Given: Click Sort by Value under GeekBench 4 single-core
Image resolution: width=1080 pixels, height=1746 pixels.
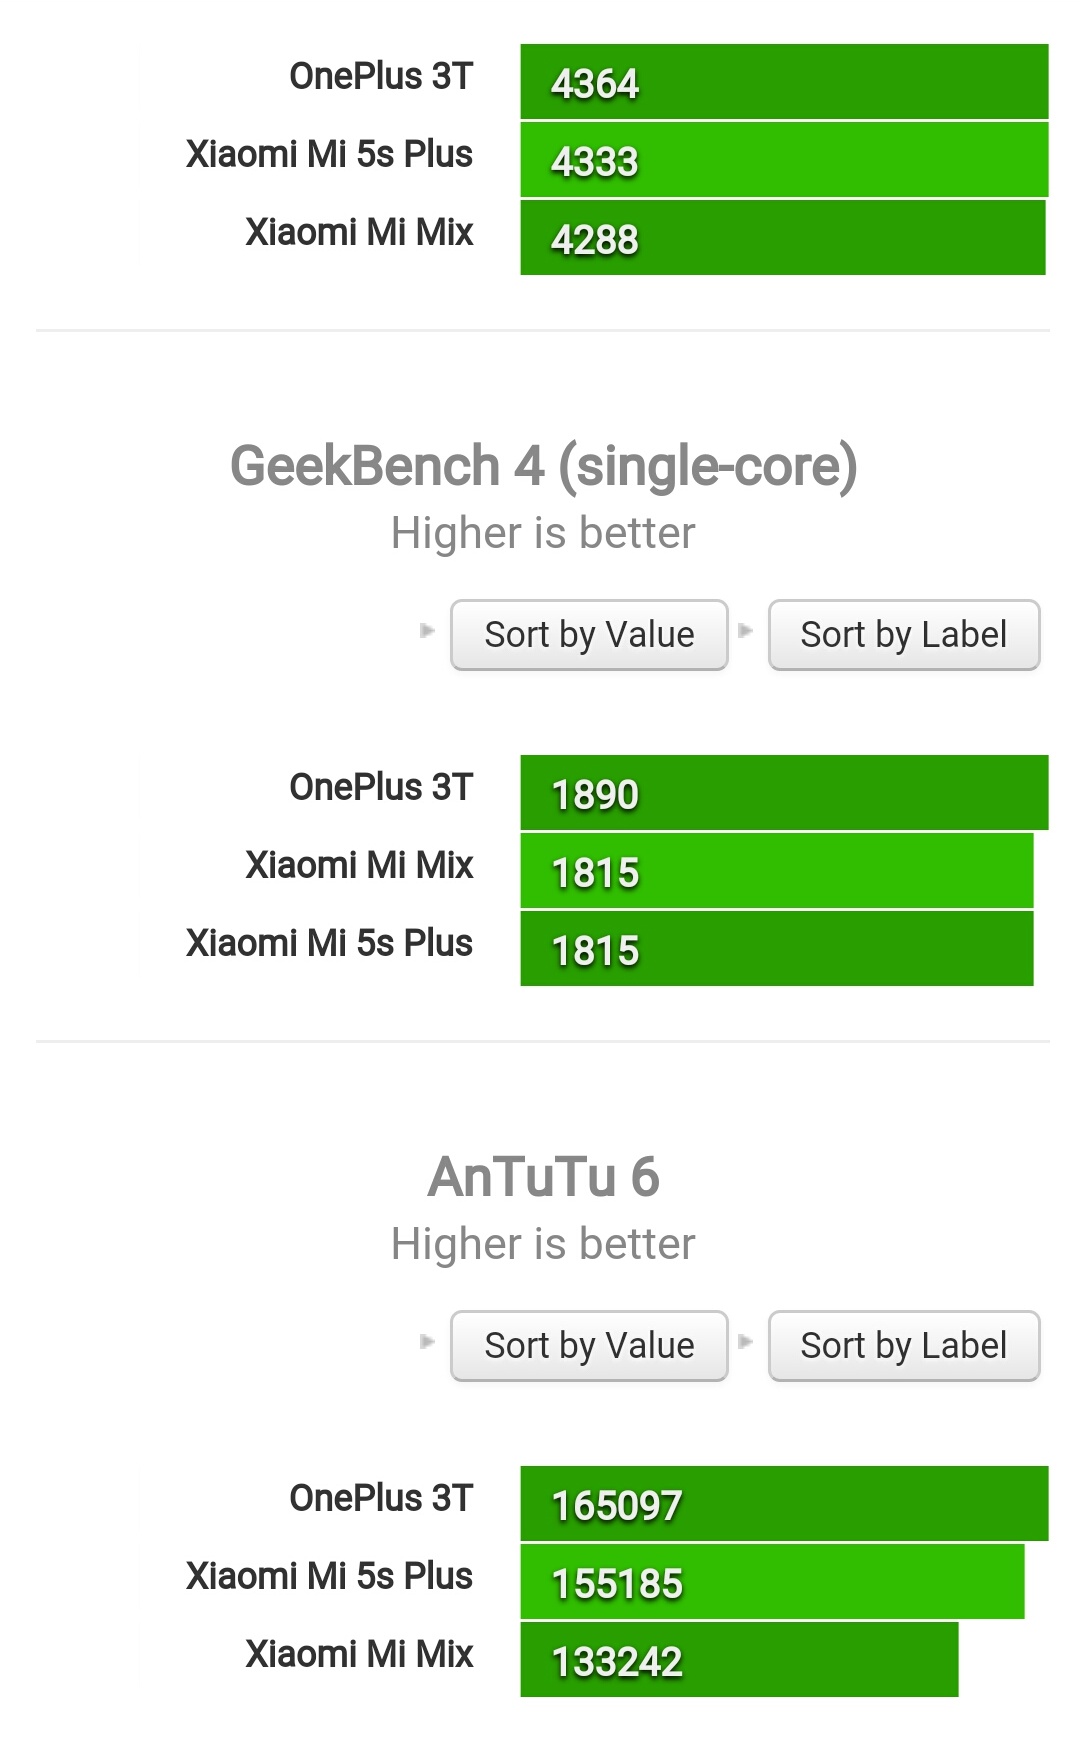Looking at the screenshot, I should [589, 635].
